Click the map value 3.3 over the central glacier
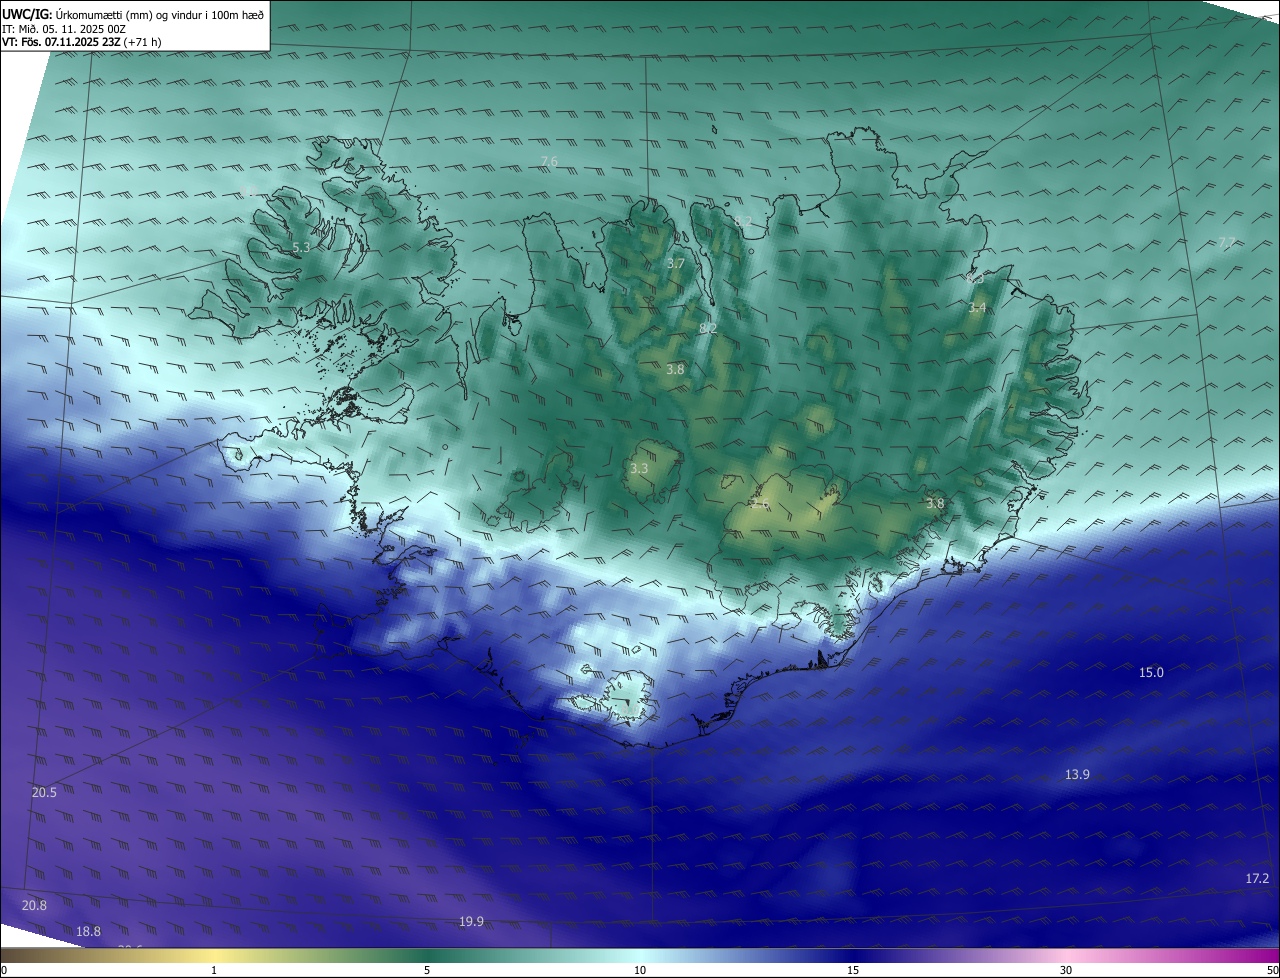 pyautogui.click(x=639, y=468)
